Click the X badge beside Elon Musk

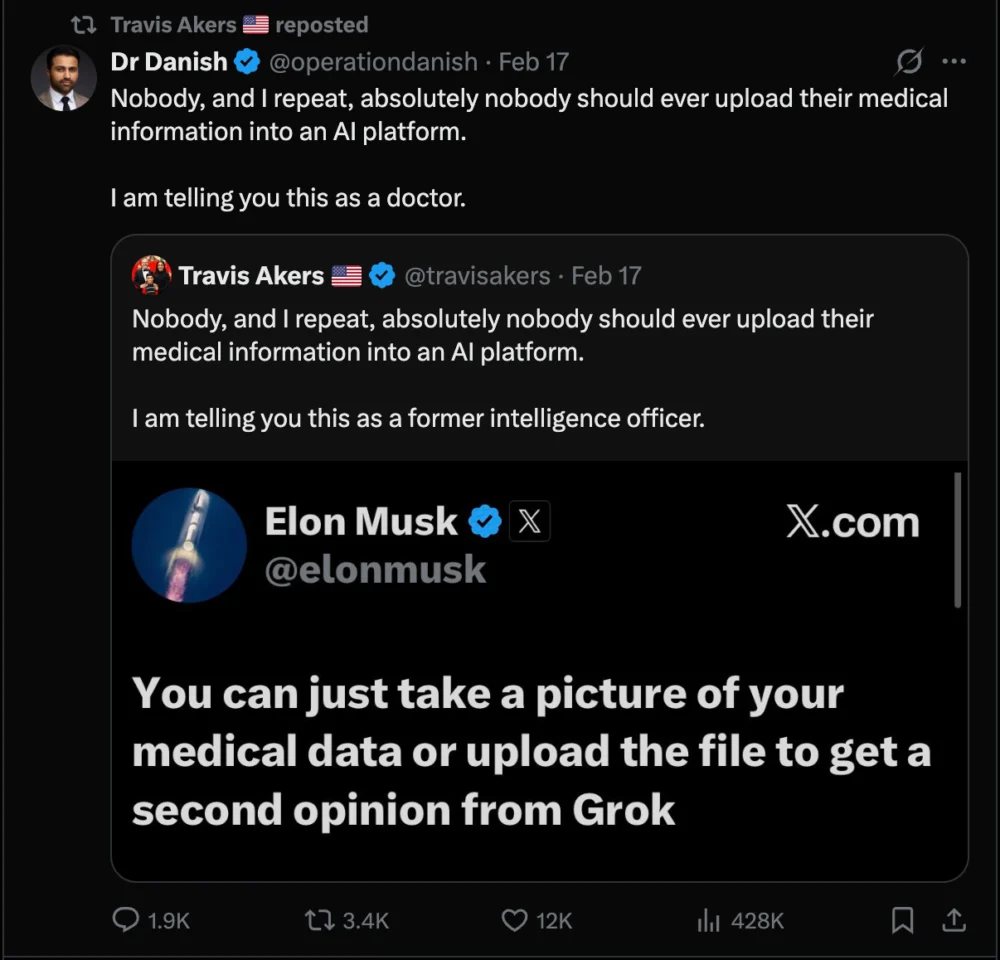(x=530, y=521)
